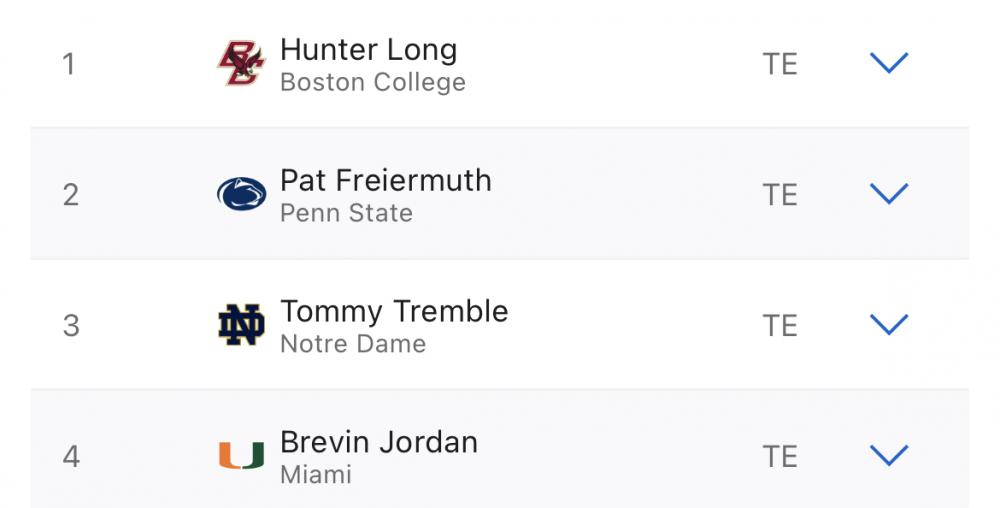1000x508 pixels.
Task: Click the Boston College school label
Action: coord(372,83)
